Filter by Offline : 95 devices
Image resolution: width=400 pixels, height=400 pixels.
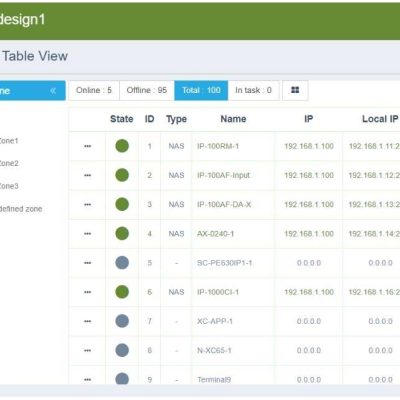[x=147, y=90]
